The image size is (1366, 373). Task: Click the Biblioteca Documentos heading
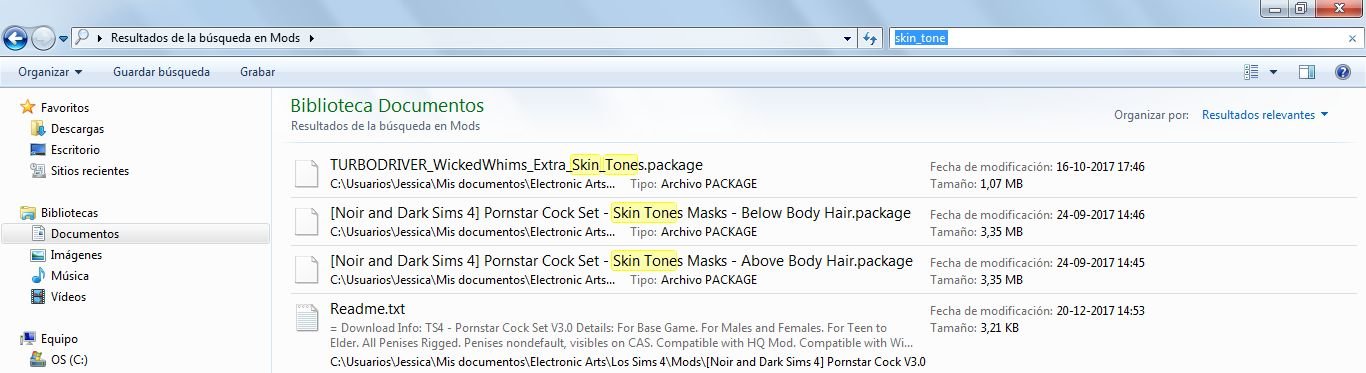click(x=387, y=105)
